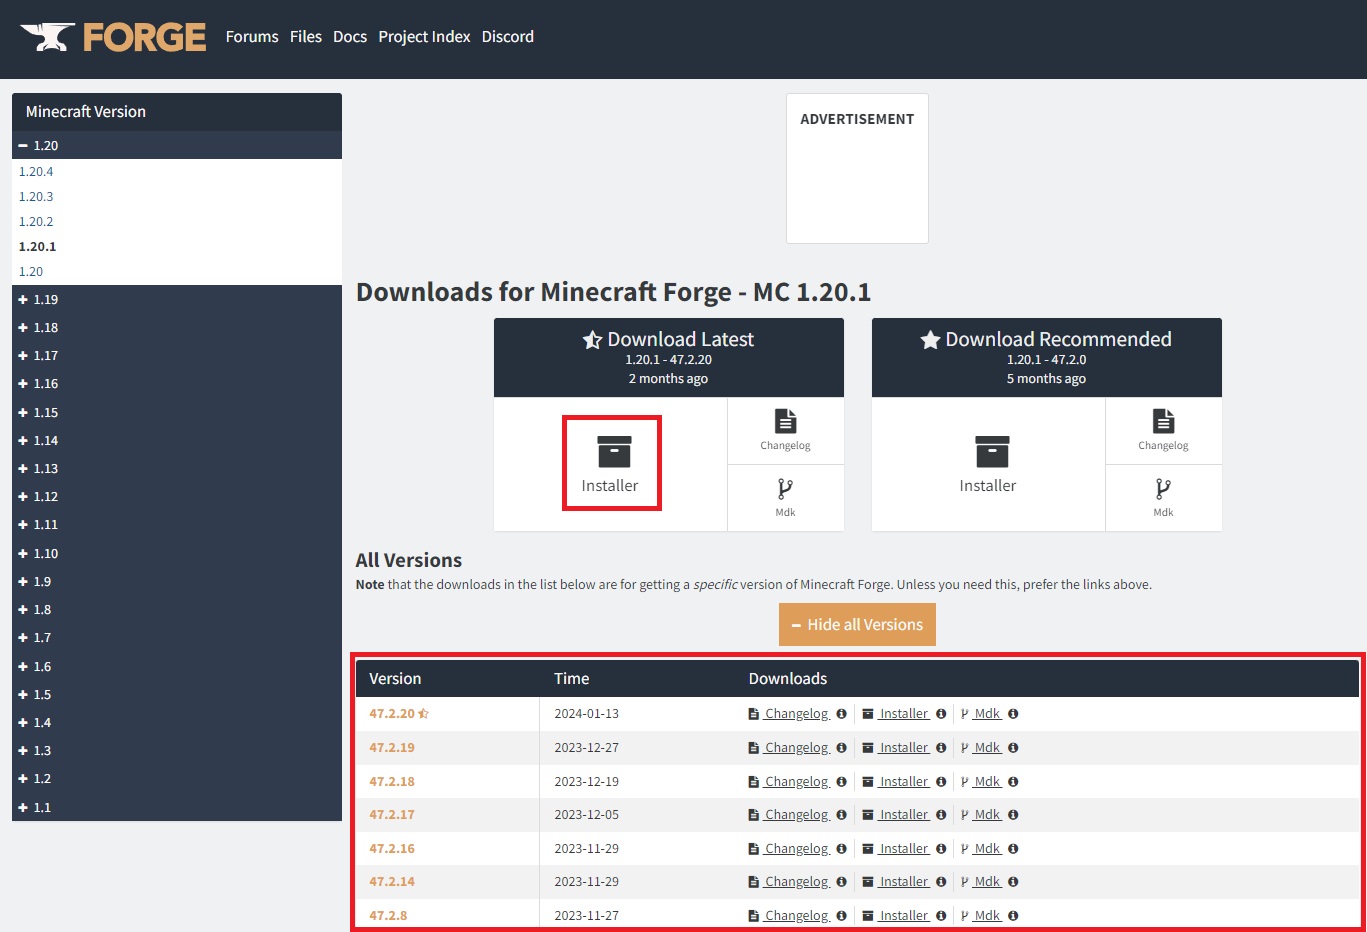Click info icon beside 47.2.19 Installer
The height and width of the screenshot is (932, 1367).
pos(941,748)
